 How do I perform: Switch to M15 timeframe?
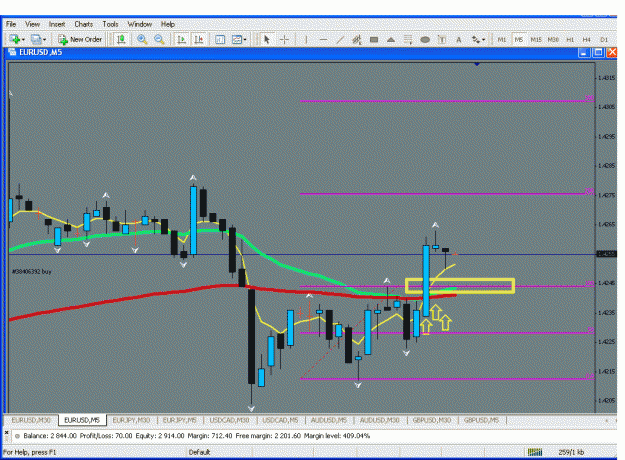[x=536, y=39]
